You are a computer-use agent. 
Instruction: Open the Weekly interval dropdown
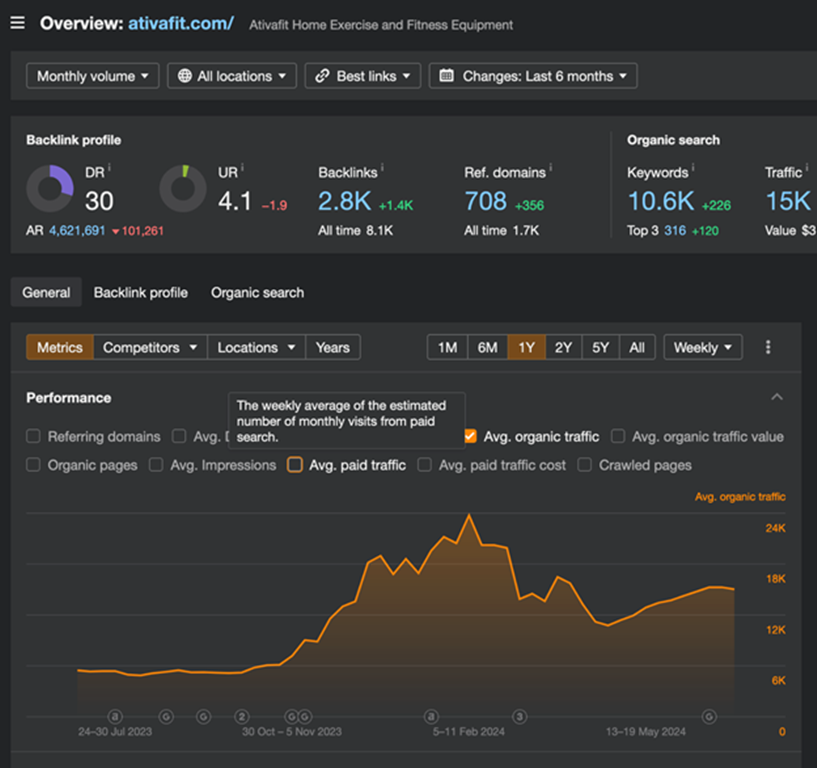[x=703, y=347]
